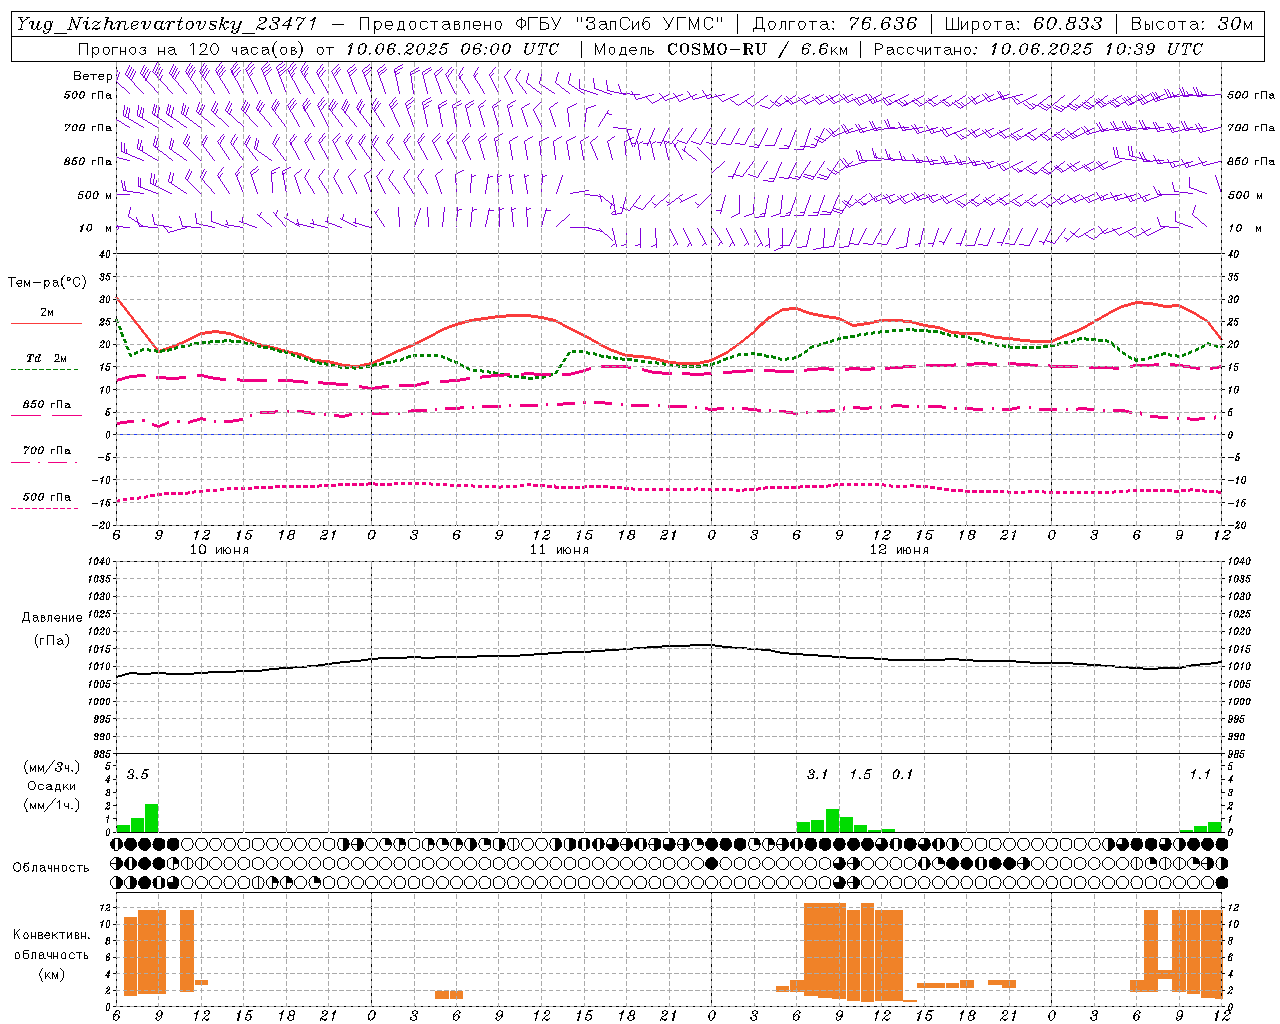Select the left 500 гПа wind level label

click(88, 96)
